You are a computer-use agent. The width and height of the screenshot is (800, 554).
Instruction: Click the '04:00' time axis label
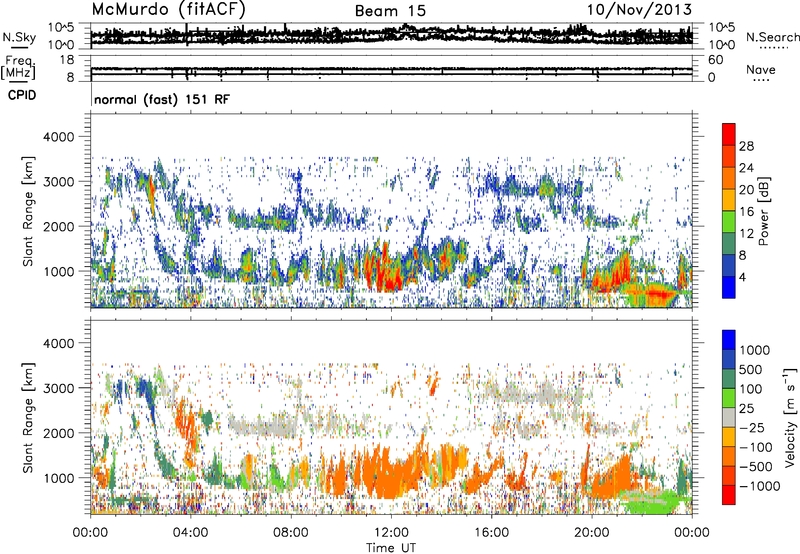click(190, 533)
